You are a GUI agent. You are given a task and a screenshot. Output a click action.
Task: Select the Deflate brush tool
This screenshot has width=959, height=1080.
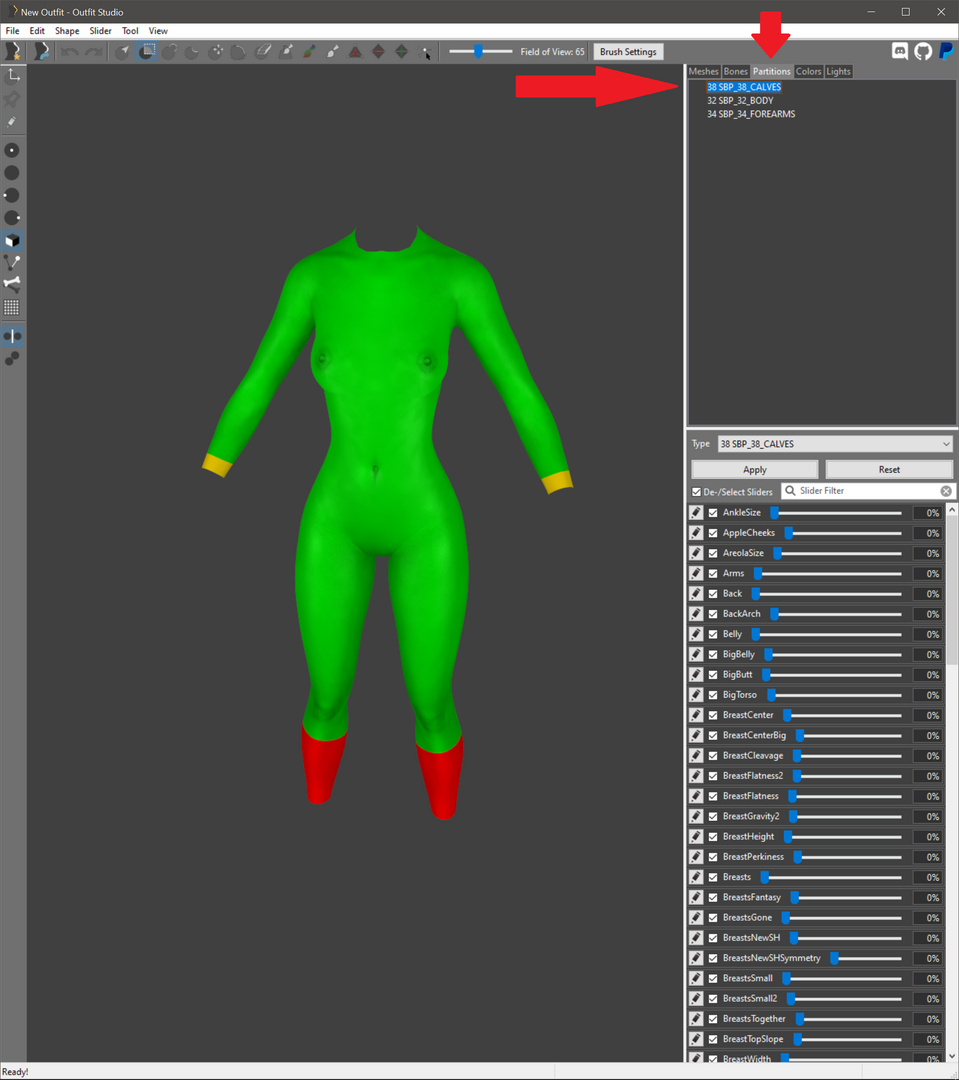[x=192, y=52]
